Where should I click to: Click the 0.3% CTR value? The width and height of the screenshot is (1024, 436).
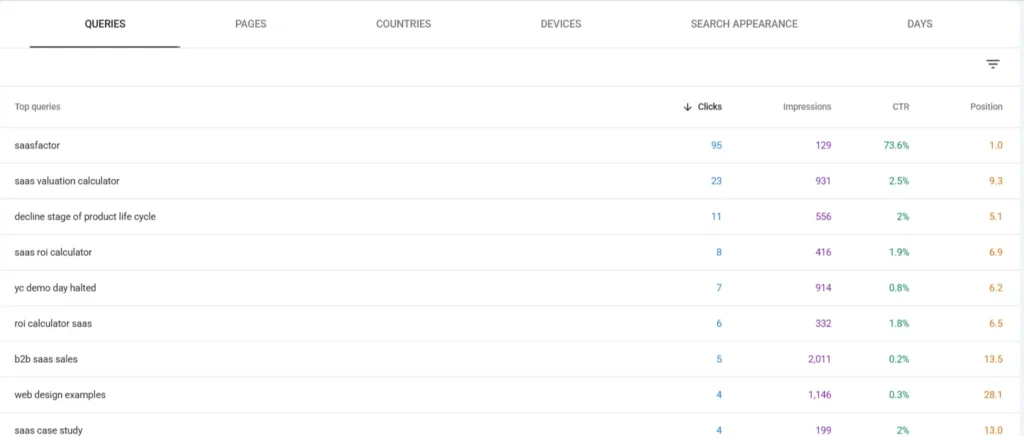(899, 395)
